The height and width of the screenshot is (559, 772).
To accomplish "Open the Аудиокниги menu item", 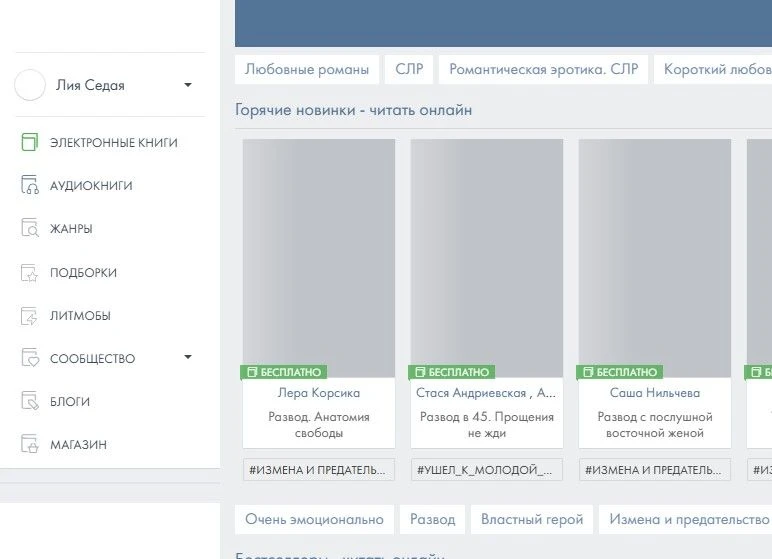I will pyautogui.click(x=91, y=186).
